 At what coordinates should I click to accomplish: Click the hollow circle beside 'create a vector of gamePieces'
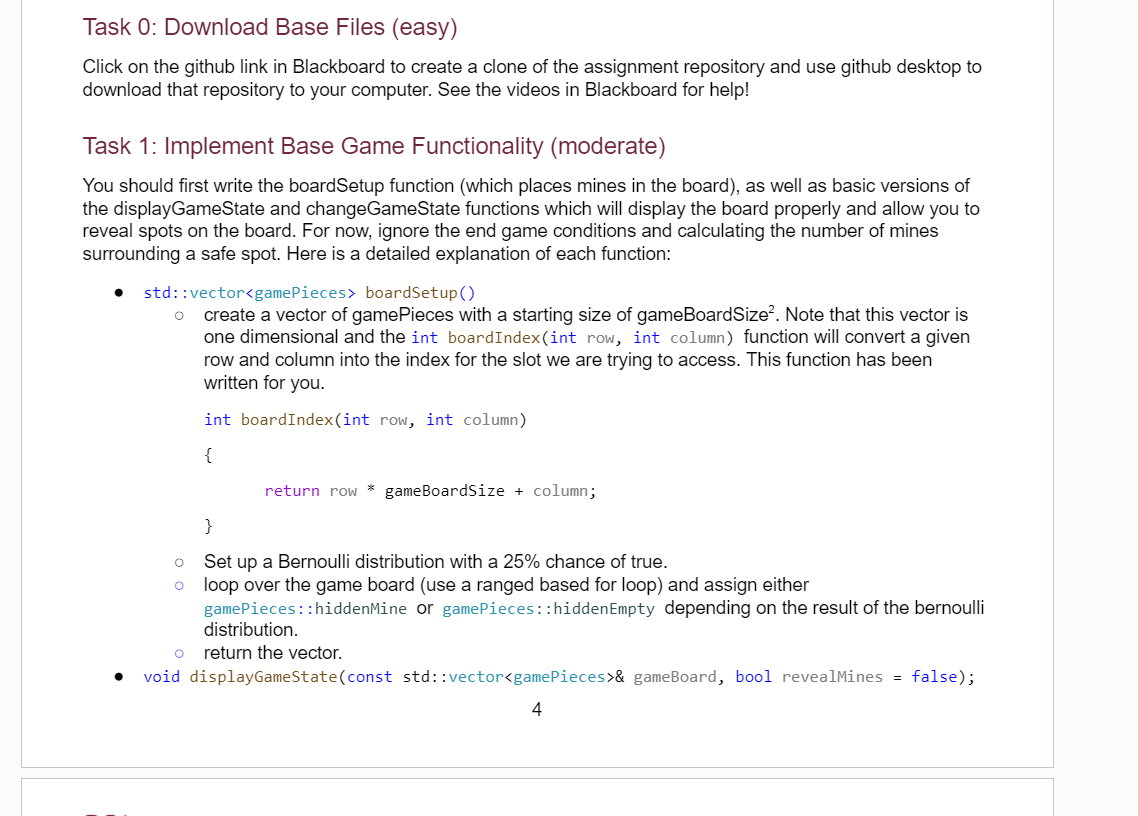coord(179,316)
